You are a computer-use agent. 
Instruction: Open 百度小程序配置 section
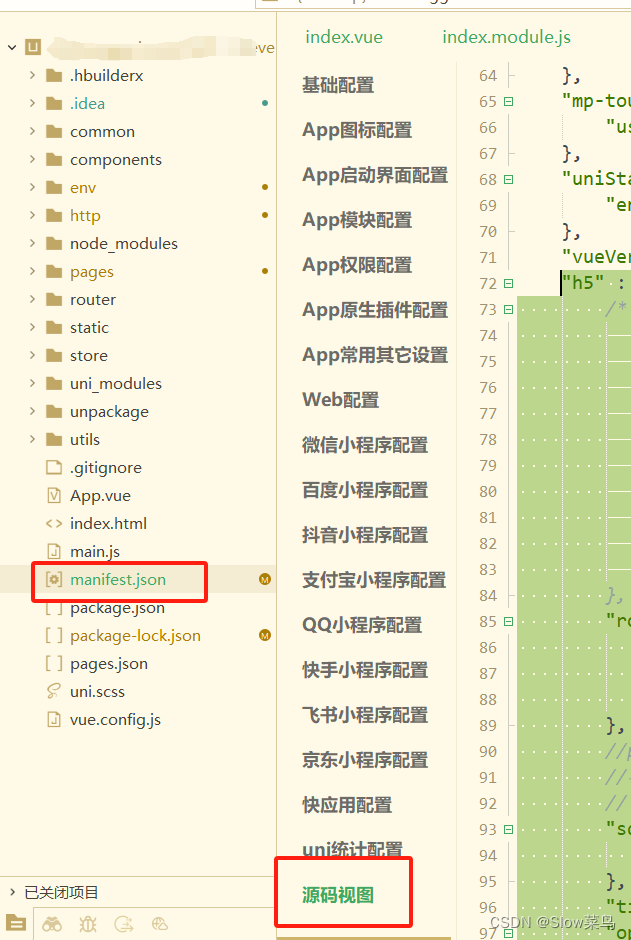(x=365, y=490)
